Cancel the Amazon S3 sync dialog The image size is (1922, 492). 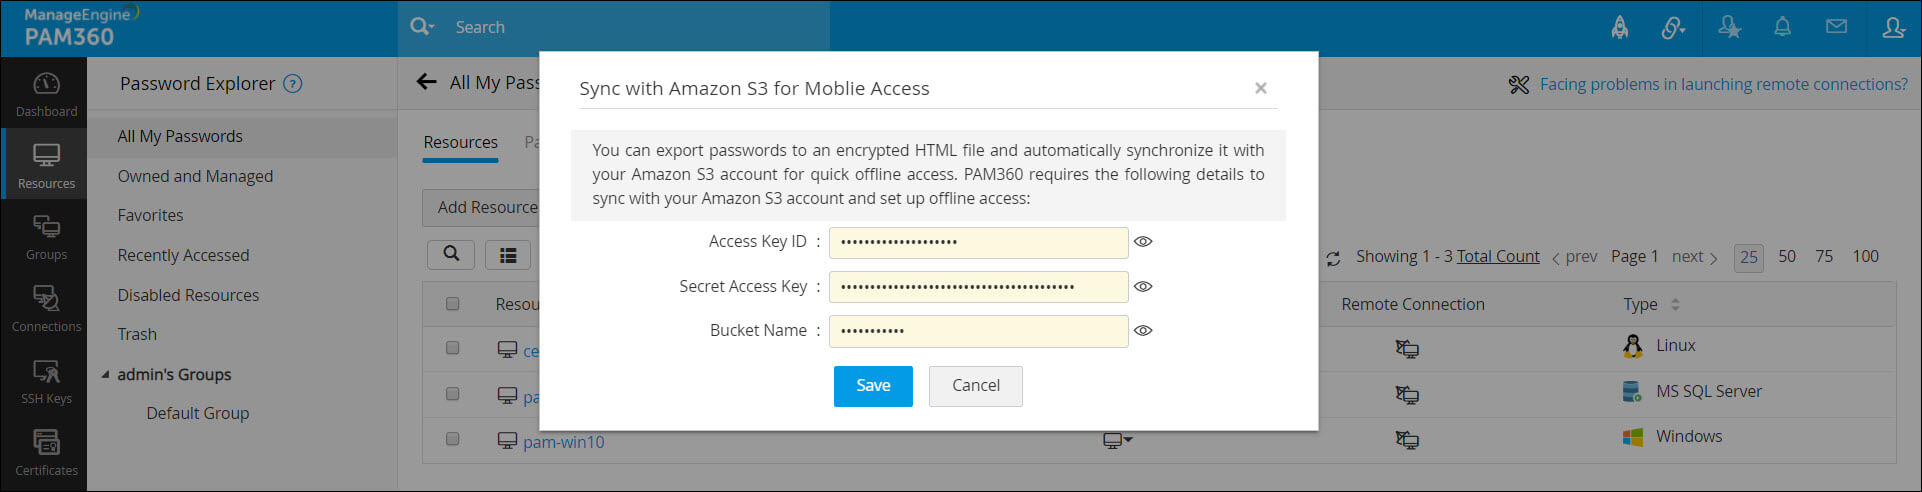click(975, 386)
